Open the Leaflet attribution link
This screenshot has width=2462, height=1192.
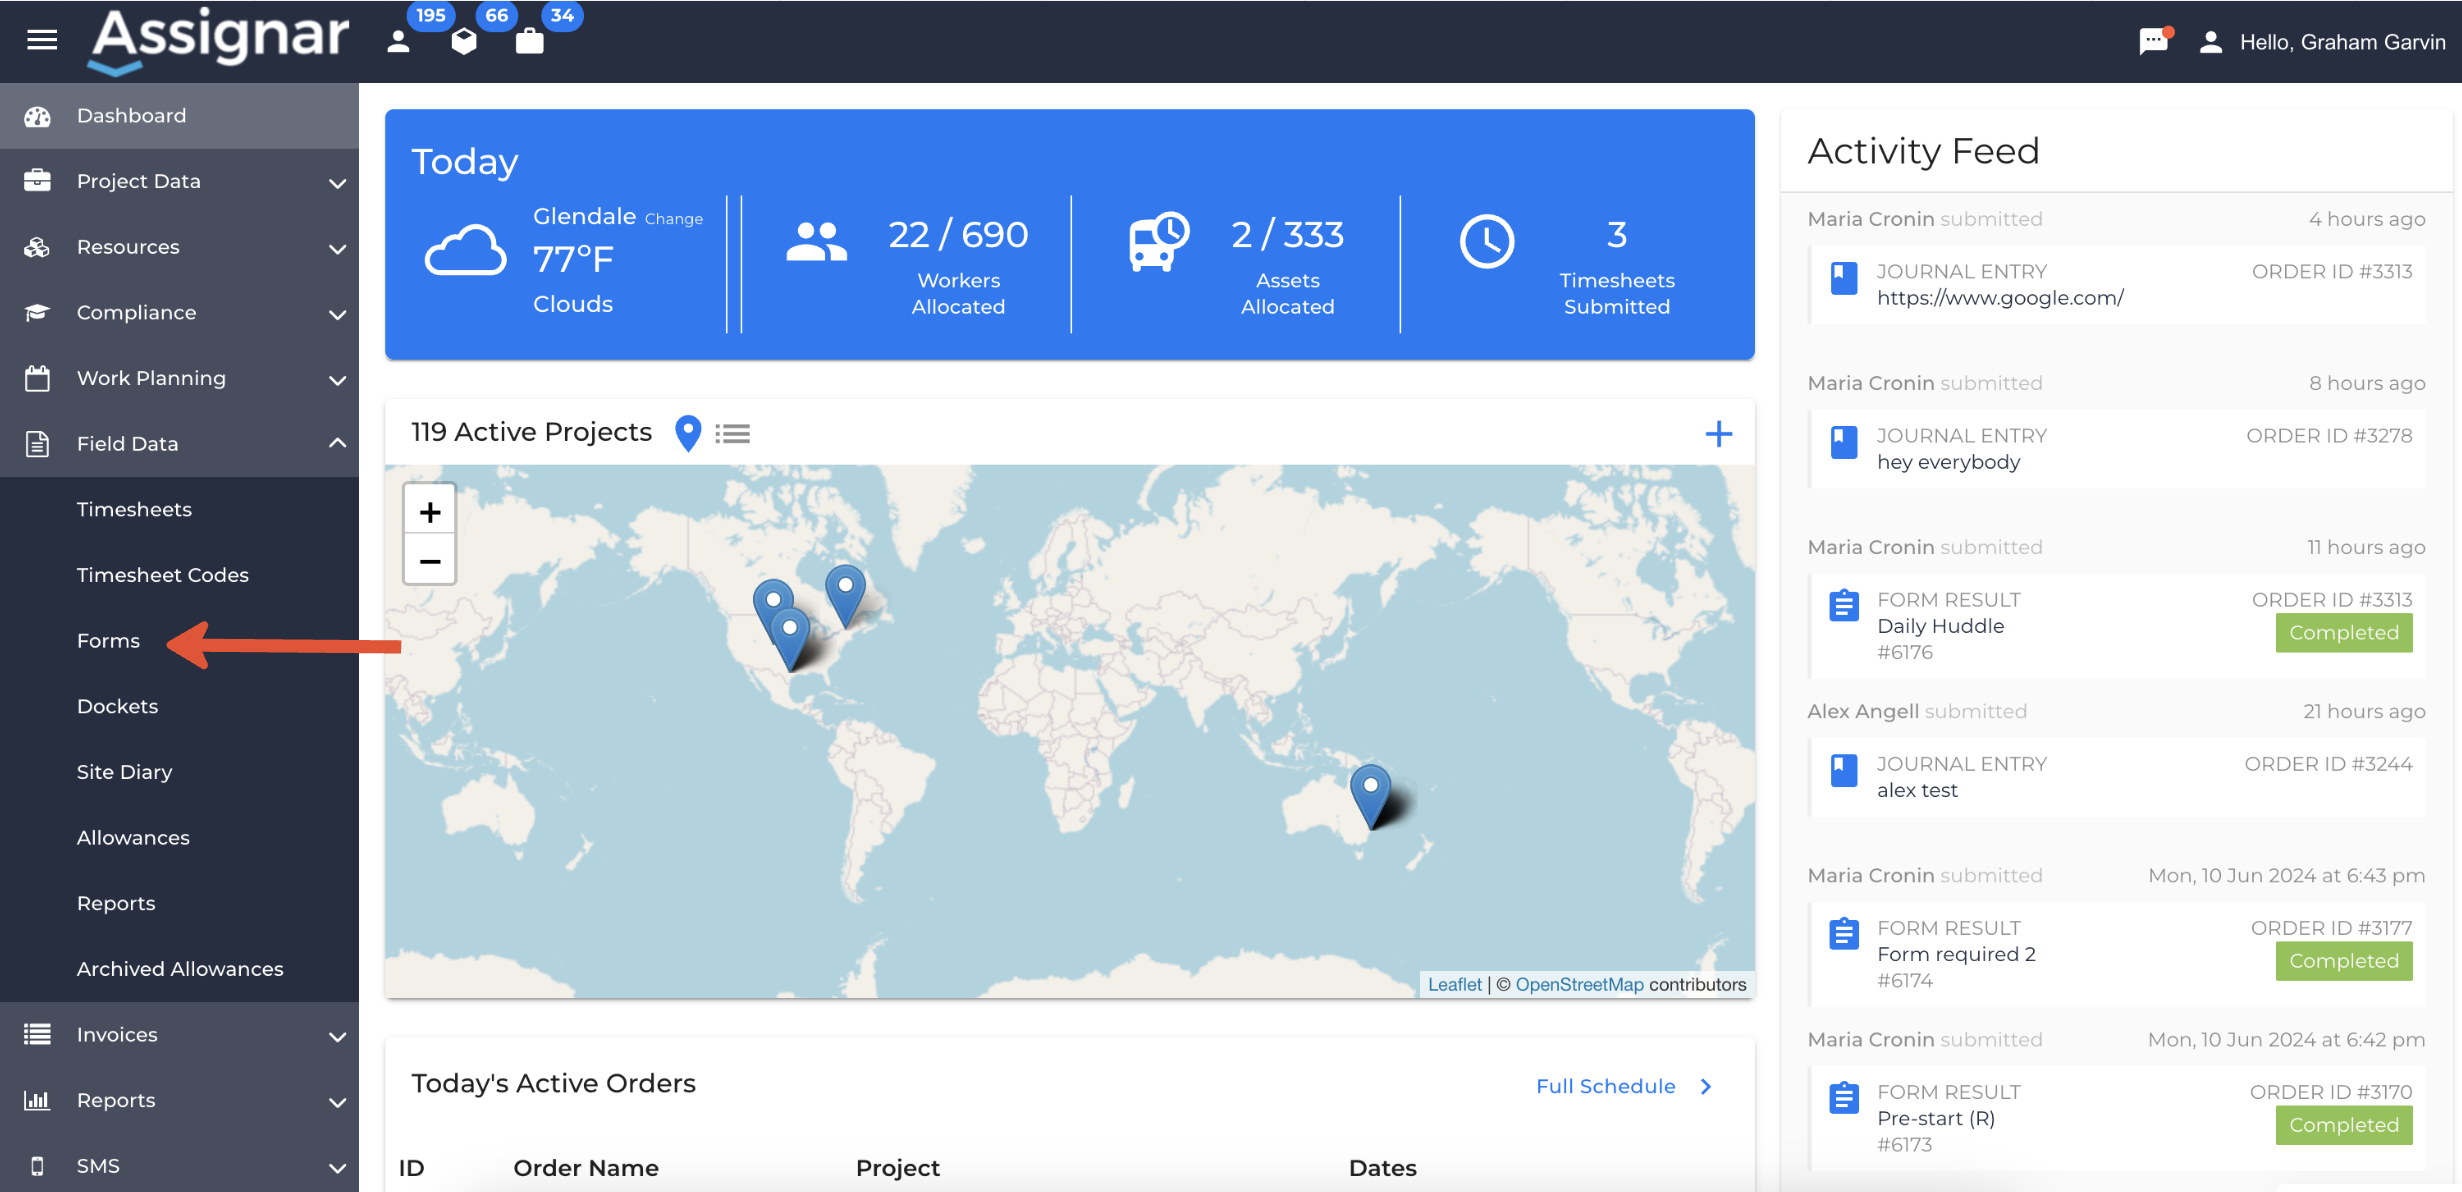[x=1454, y=984]
